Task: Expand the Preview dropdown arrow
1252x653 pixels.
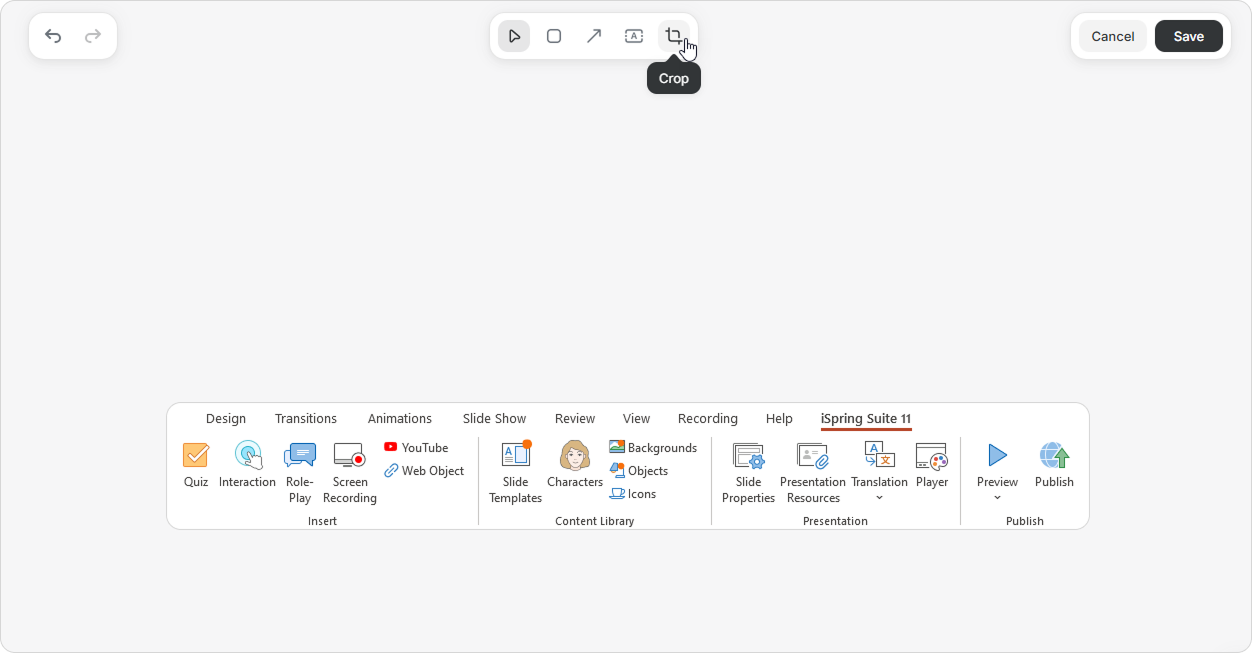Action: pyautogui.click(x=997, y=497)
